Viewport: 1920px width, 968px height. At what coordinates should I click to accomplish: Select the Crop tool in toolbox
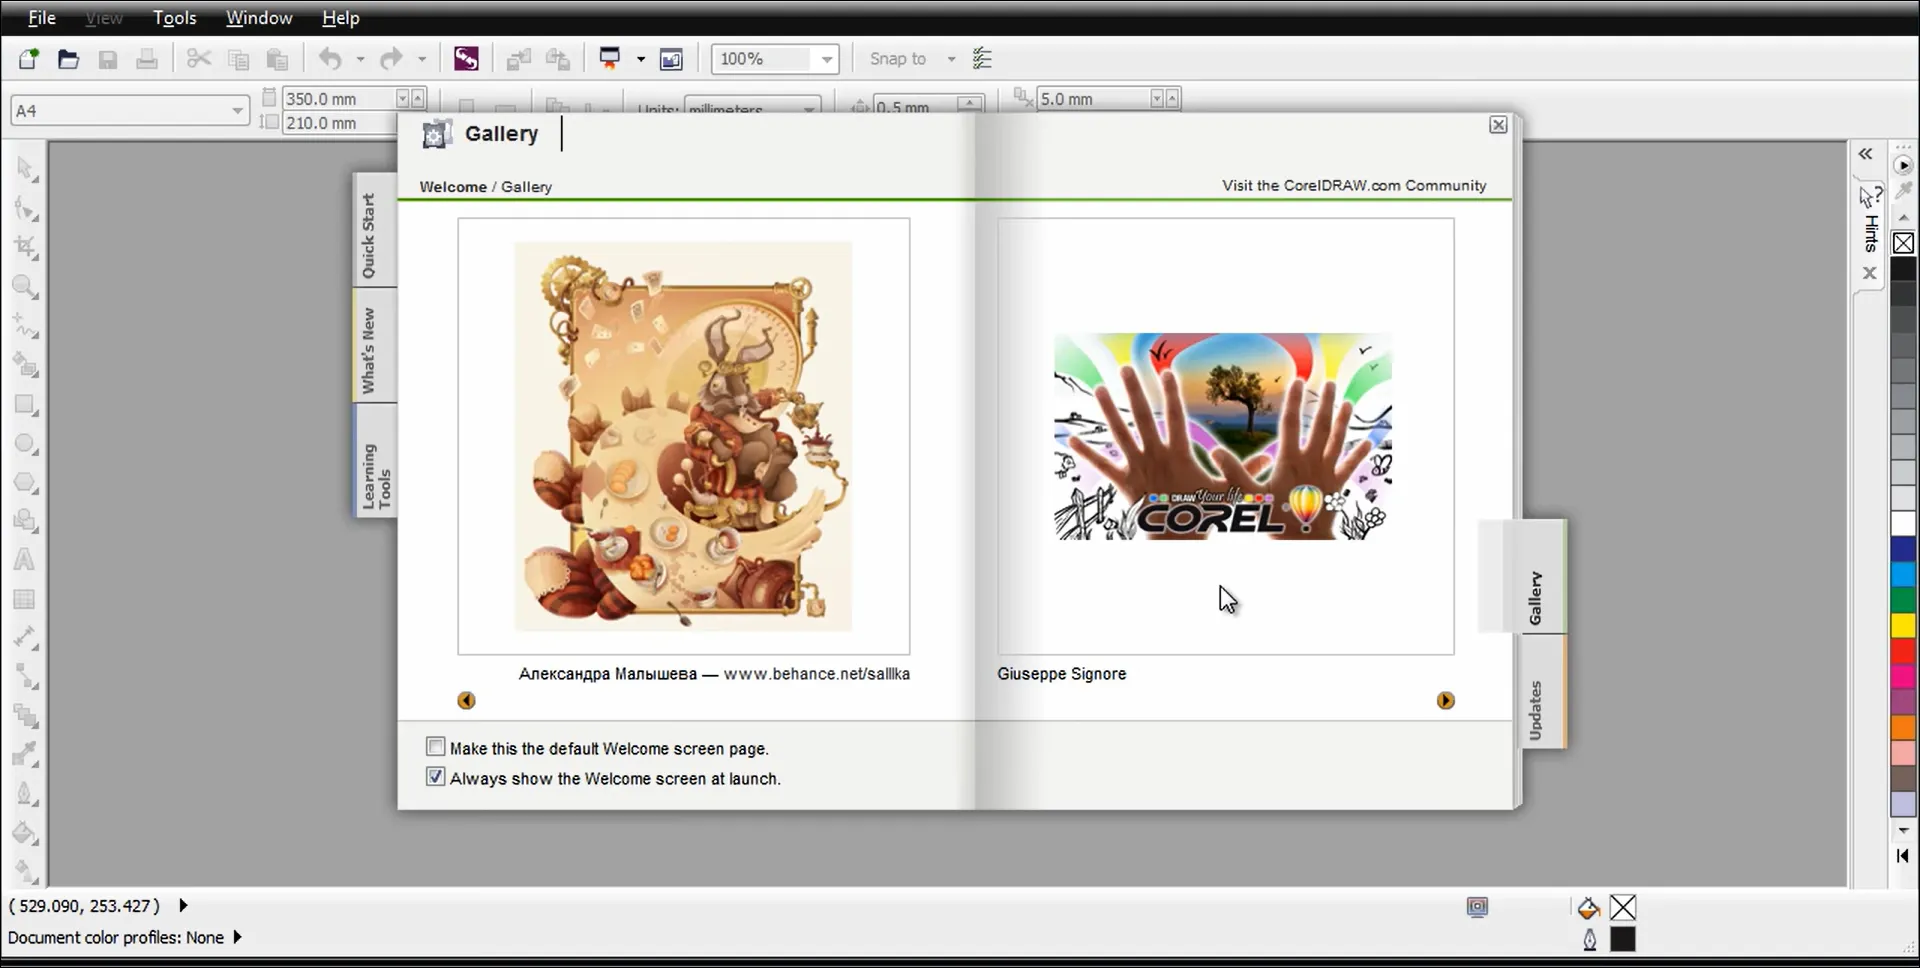coord(25,247)
